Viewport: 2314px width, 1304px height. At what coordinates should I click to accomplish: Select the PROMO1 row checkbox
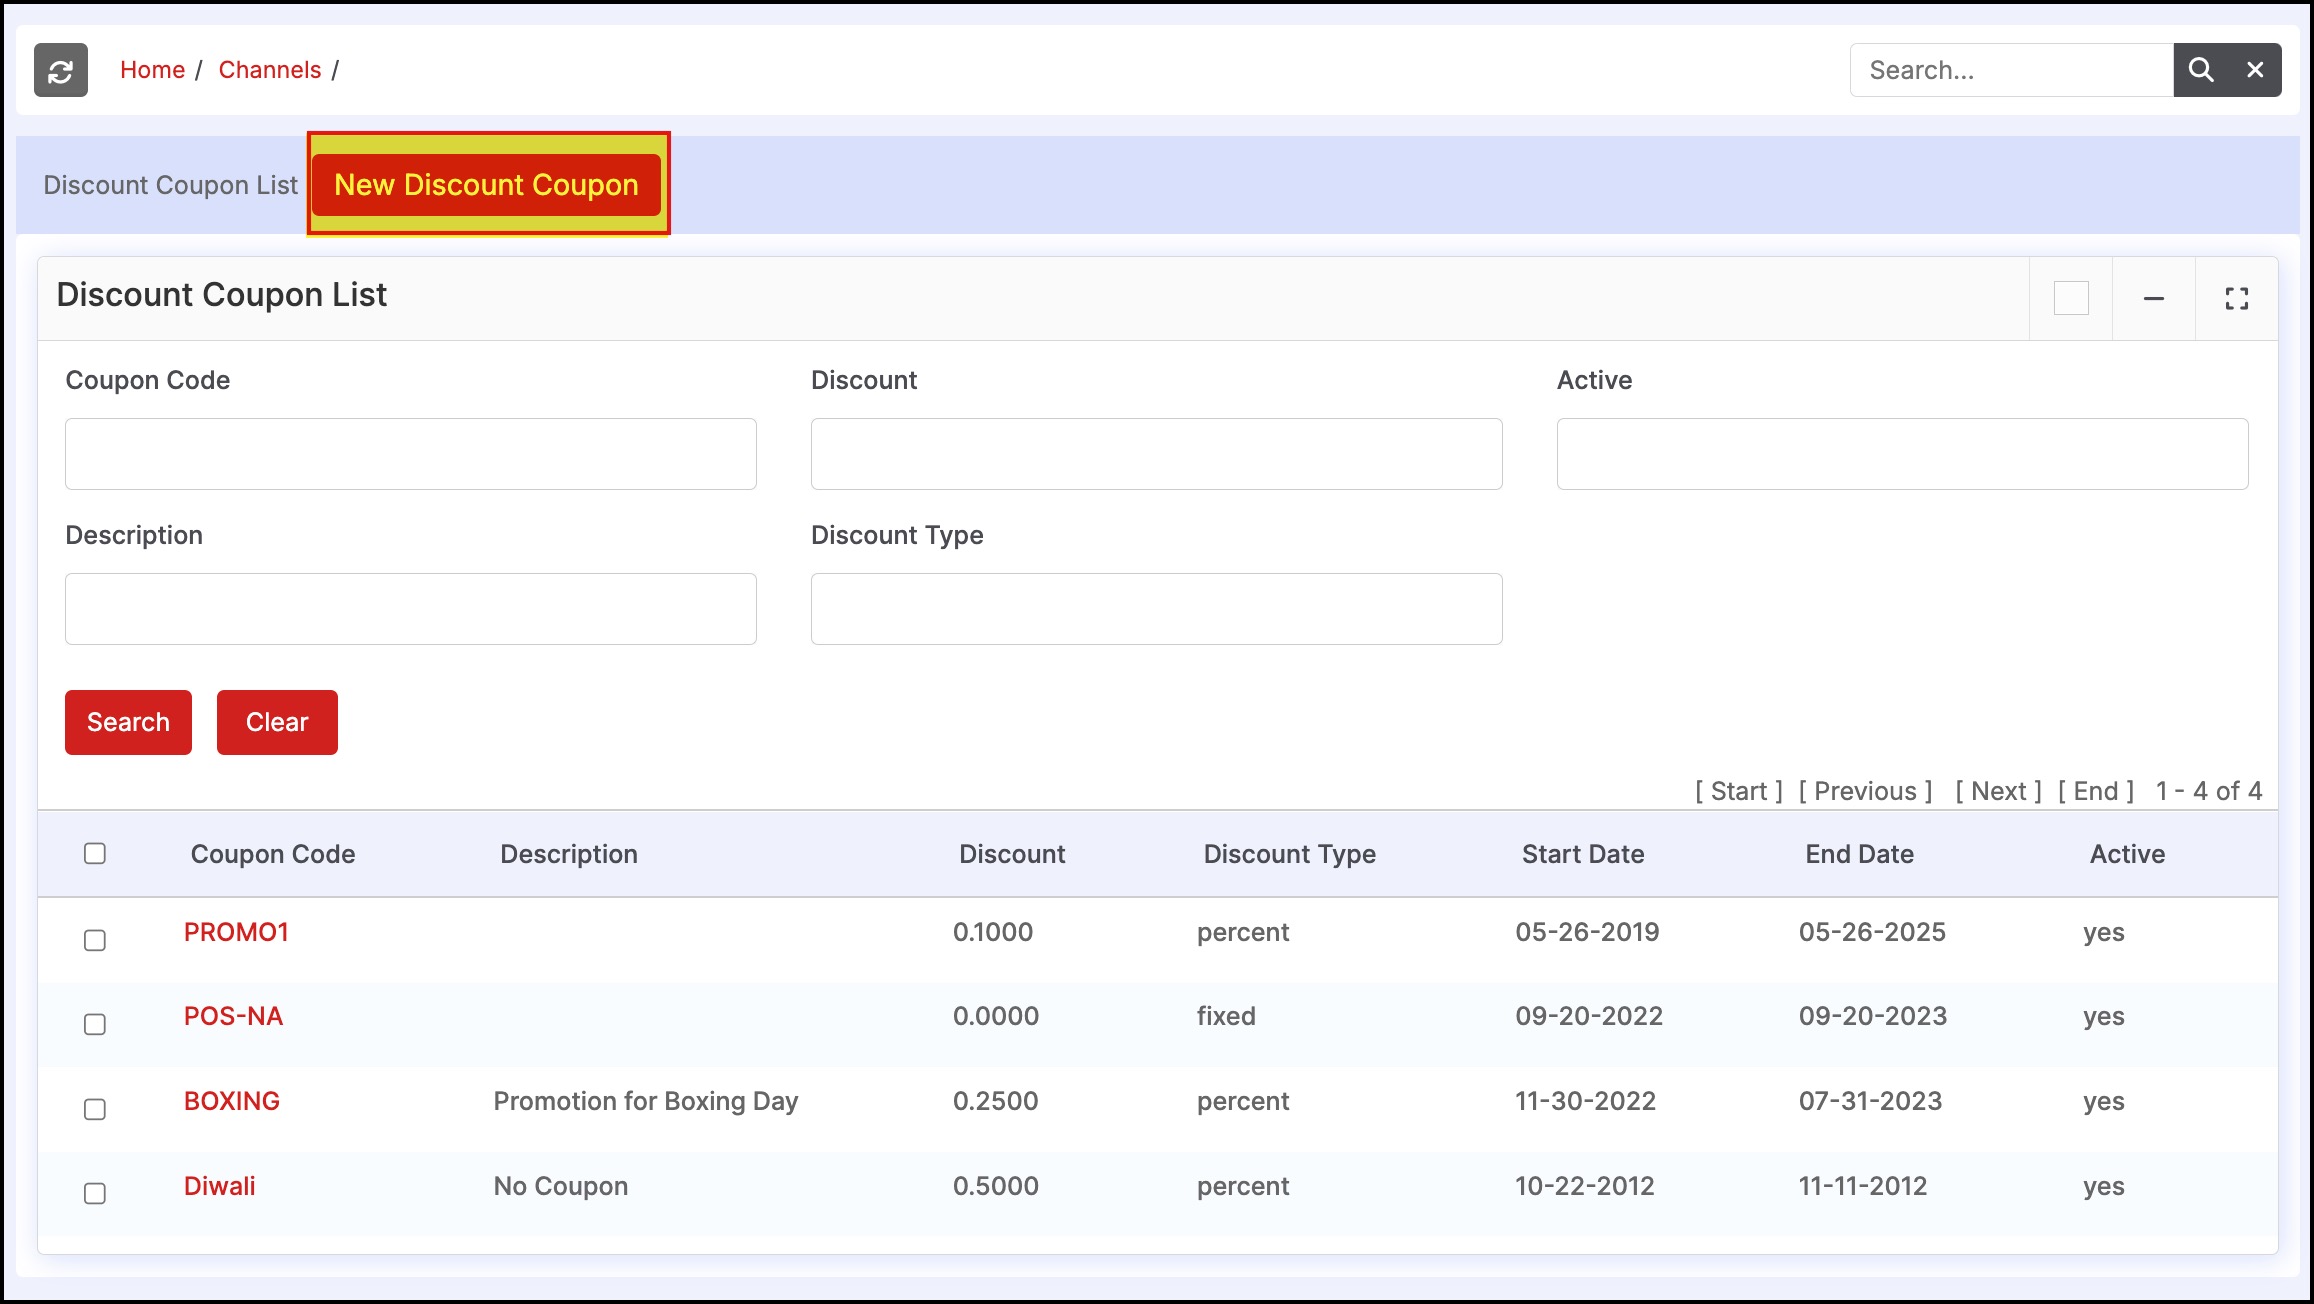pos(95,940)
